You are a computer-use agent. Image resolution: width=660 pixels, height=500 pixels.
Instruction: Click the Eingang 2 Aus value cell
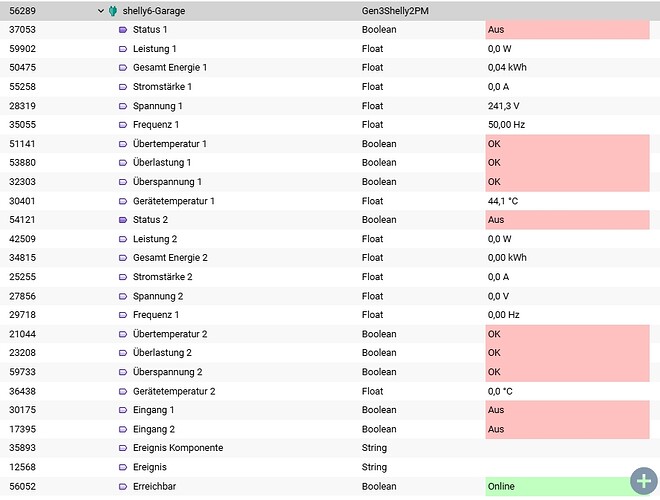(x=567, y=429)
